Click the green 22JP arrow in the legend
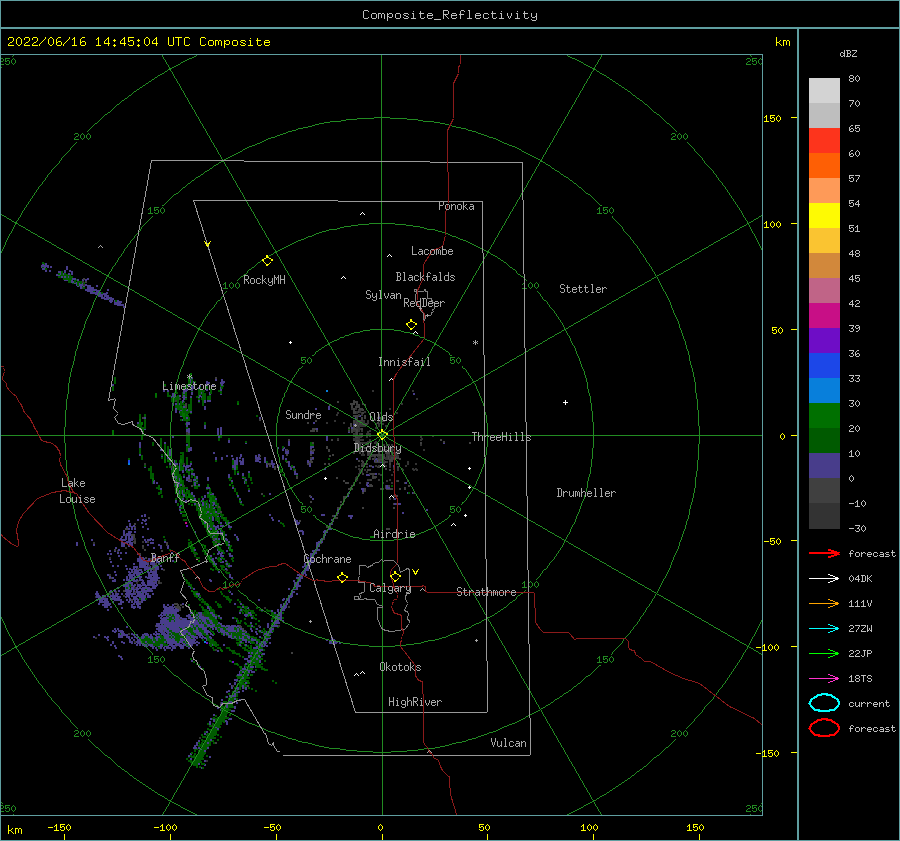 [824, 653]
